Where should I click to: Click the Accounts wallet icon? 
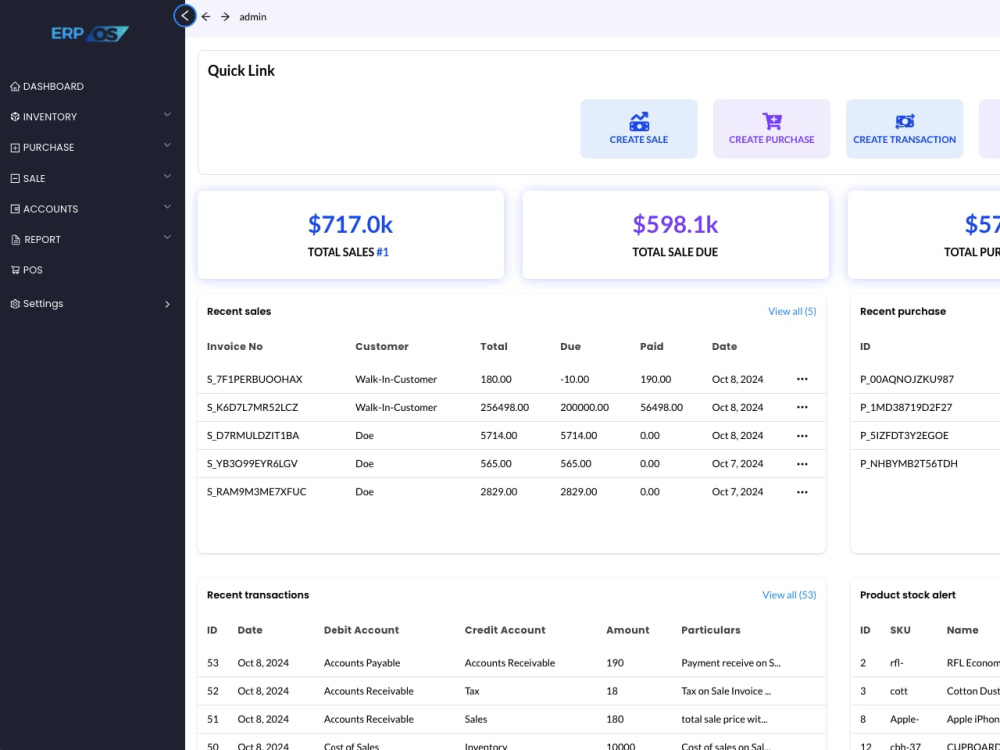[15, 209]
